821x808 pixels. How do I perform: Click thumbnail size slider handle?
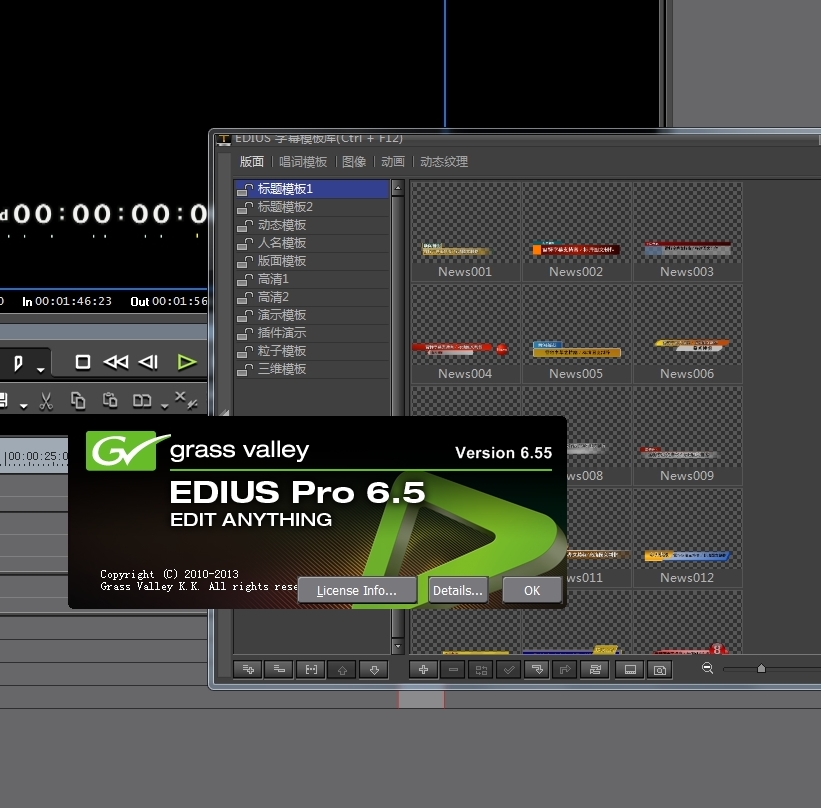761,668
